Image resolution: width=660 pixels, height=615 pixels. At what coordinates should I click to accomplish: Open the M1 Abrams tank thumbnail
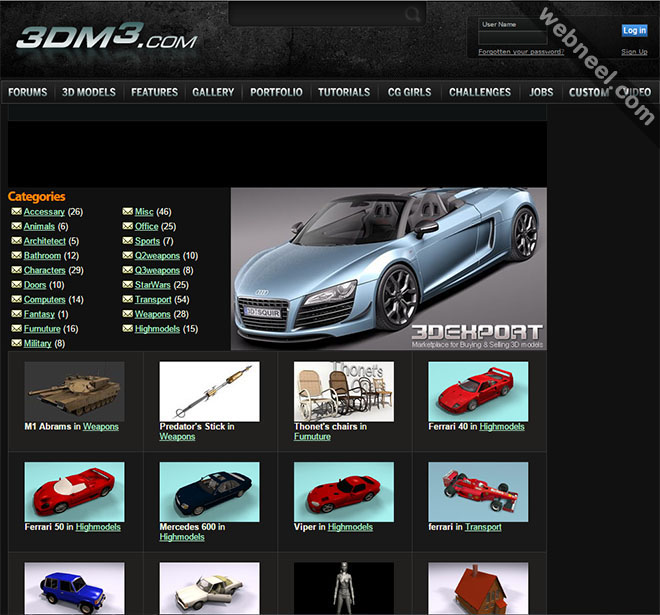pyautogui.click(x=75, y=391)
